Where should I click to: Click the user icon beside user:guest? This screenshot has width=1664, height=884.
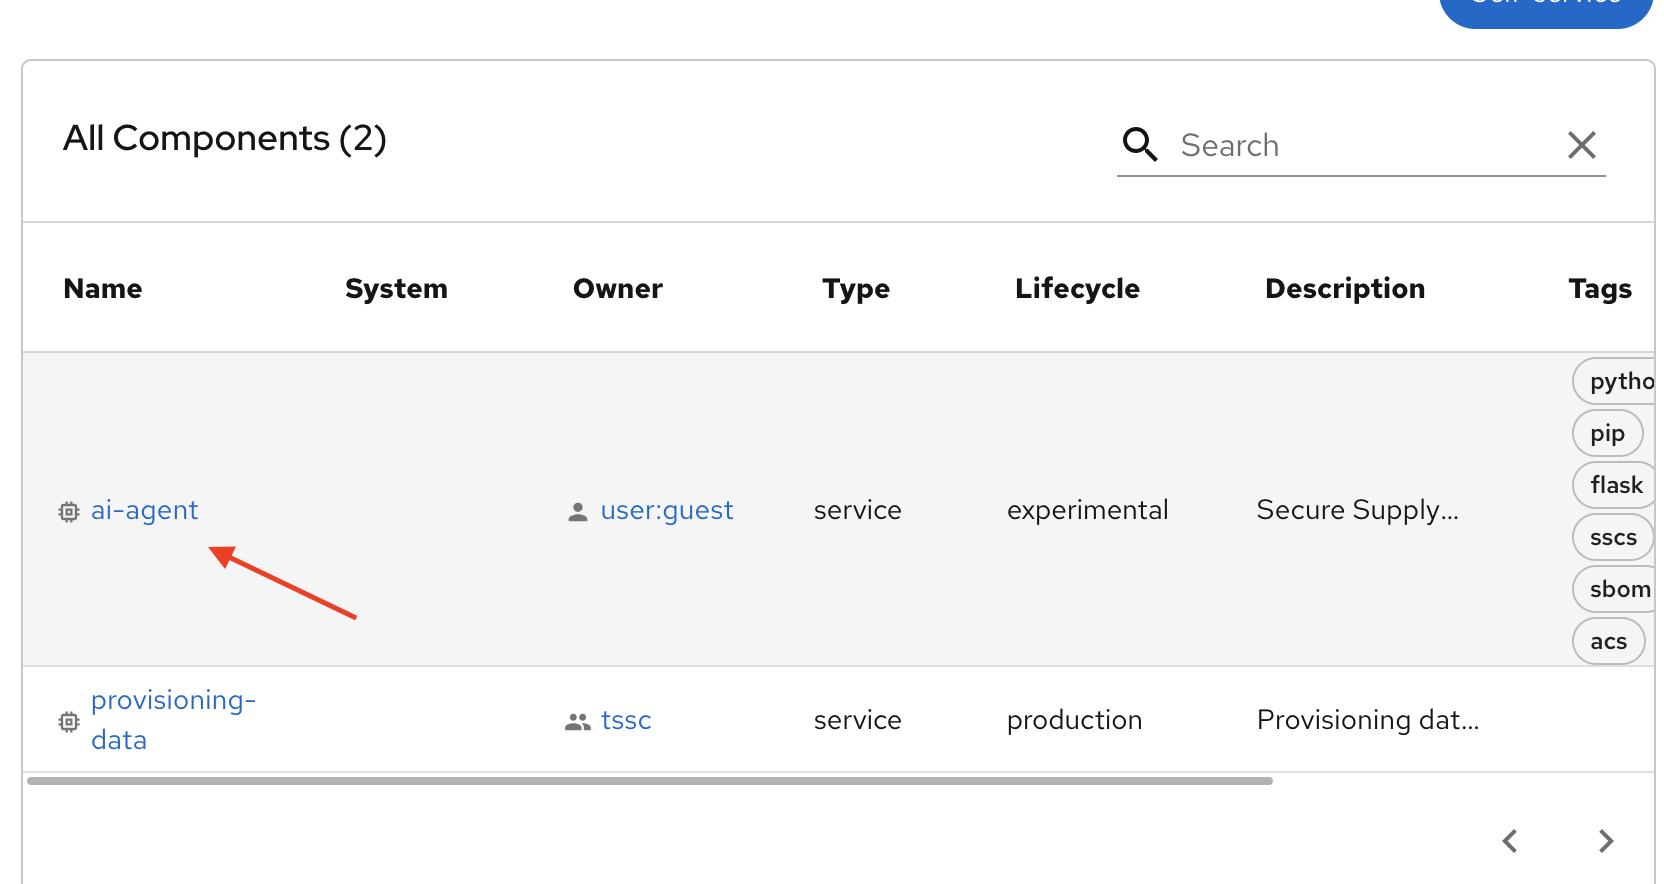(577, 512)
